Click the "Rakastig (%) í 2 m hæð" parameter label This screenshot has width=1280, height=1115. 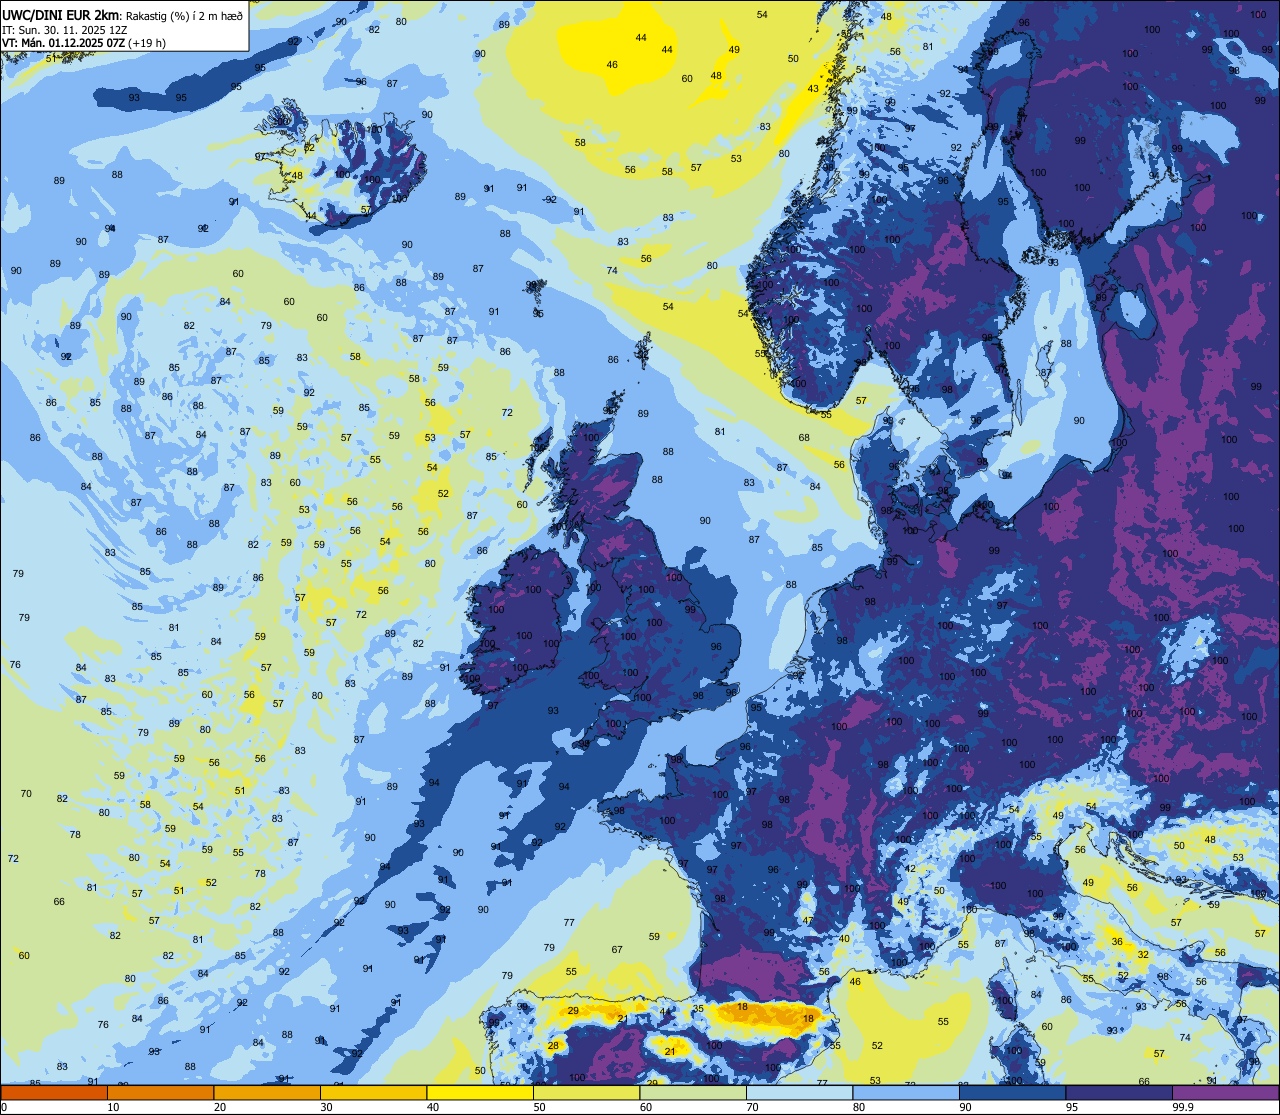183,15
